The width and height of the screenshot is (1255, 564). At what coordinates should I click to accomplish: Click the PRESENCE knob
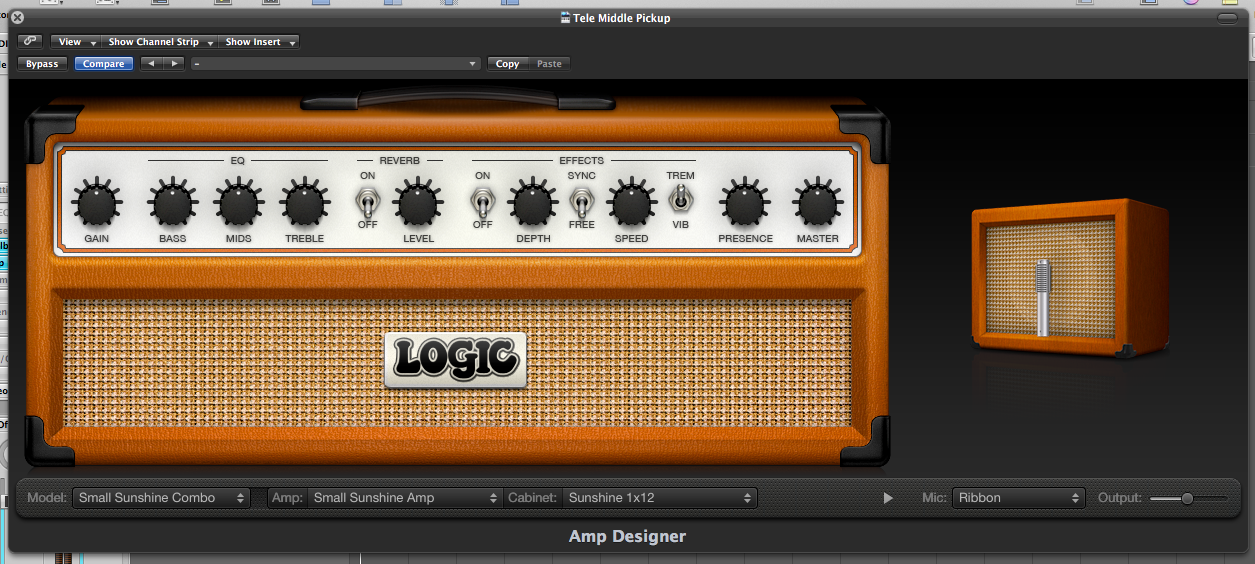(x=745, y=205)
